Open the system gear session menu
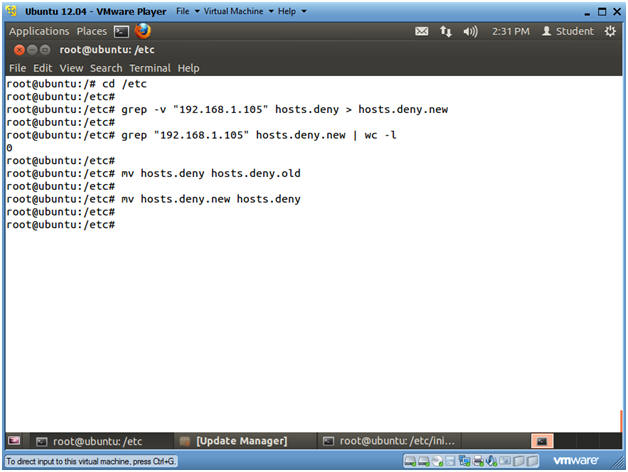Screen dimensions: 628x472 tap(610, 31)
